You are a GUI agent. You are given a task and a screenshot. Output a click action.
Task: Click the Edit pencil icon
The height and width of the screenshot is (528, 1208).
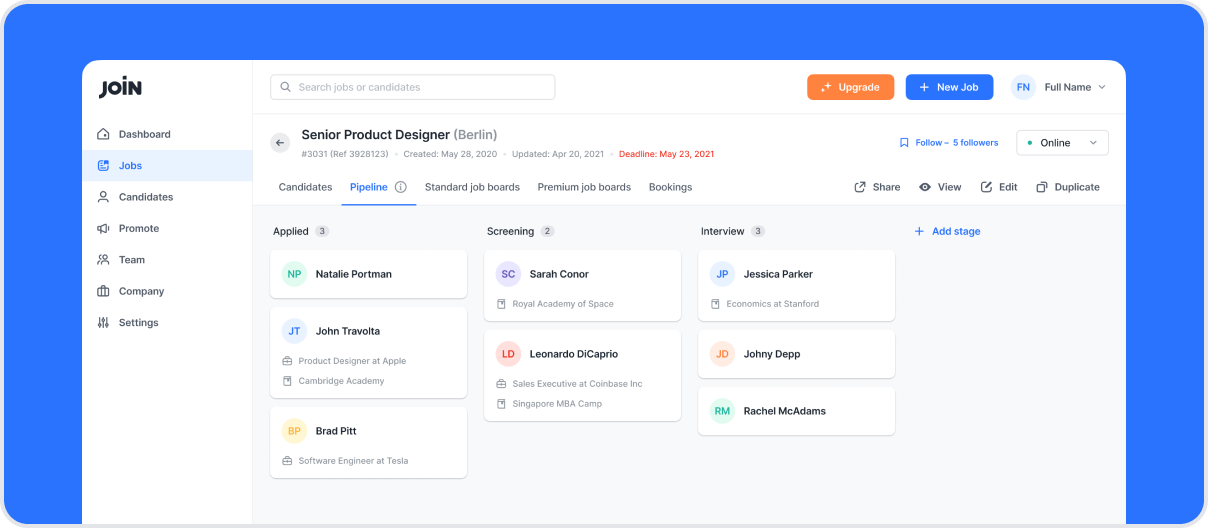pyautogui.click(x=986, y=187)
